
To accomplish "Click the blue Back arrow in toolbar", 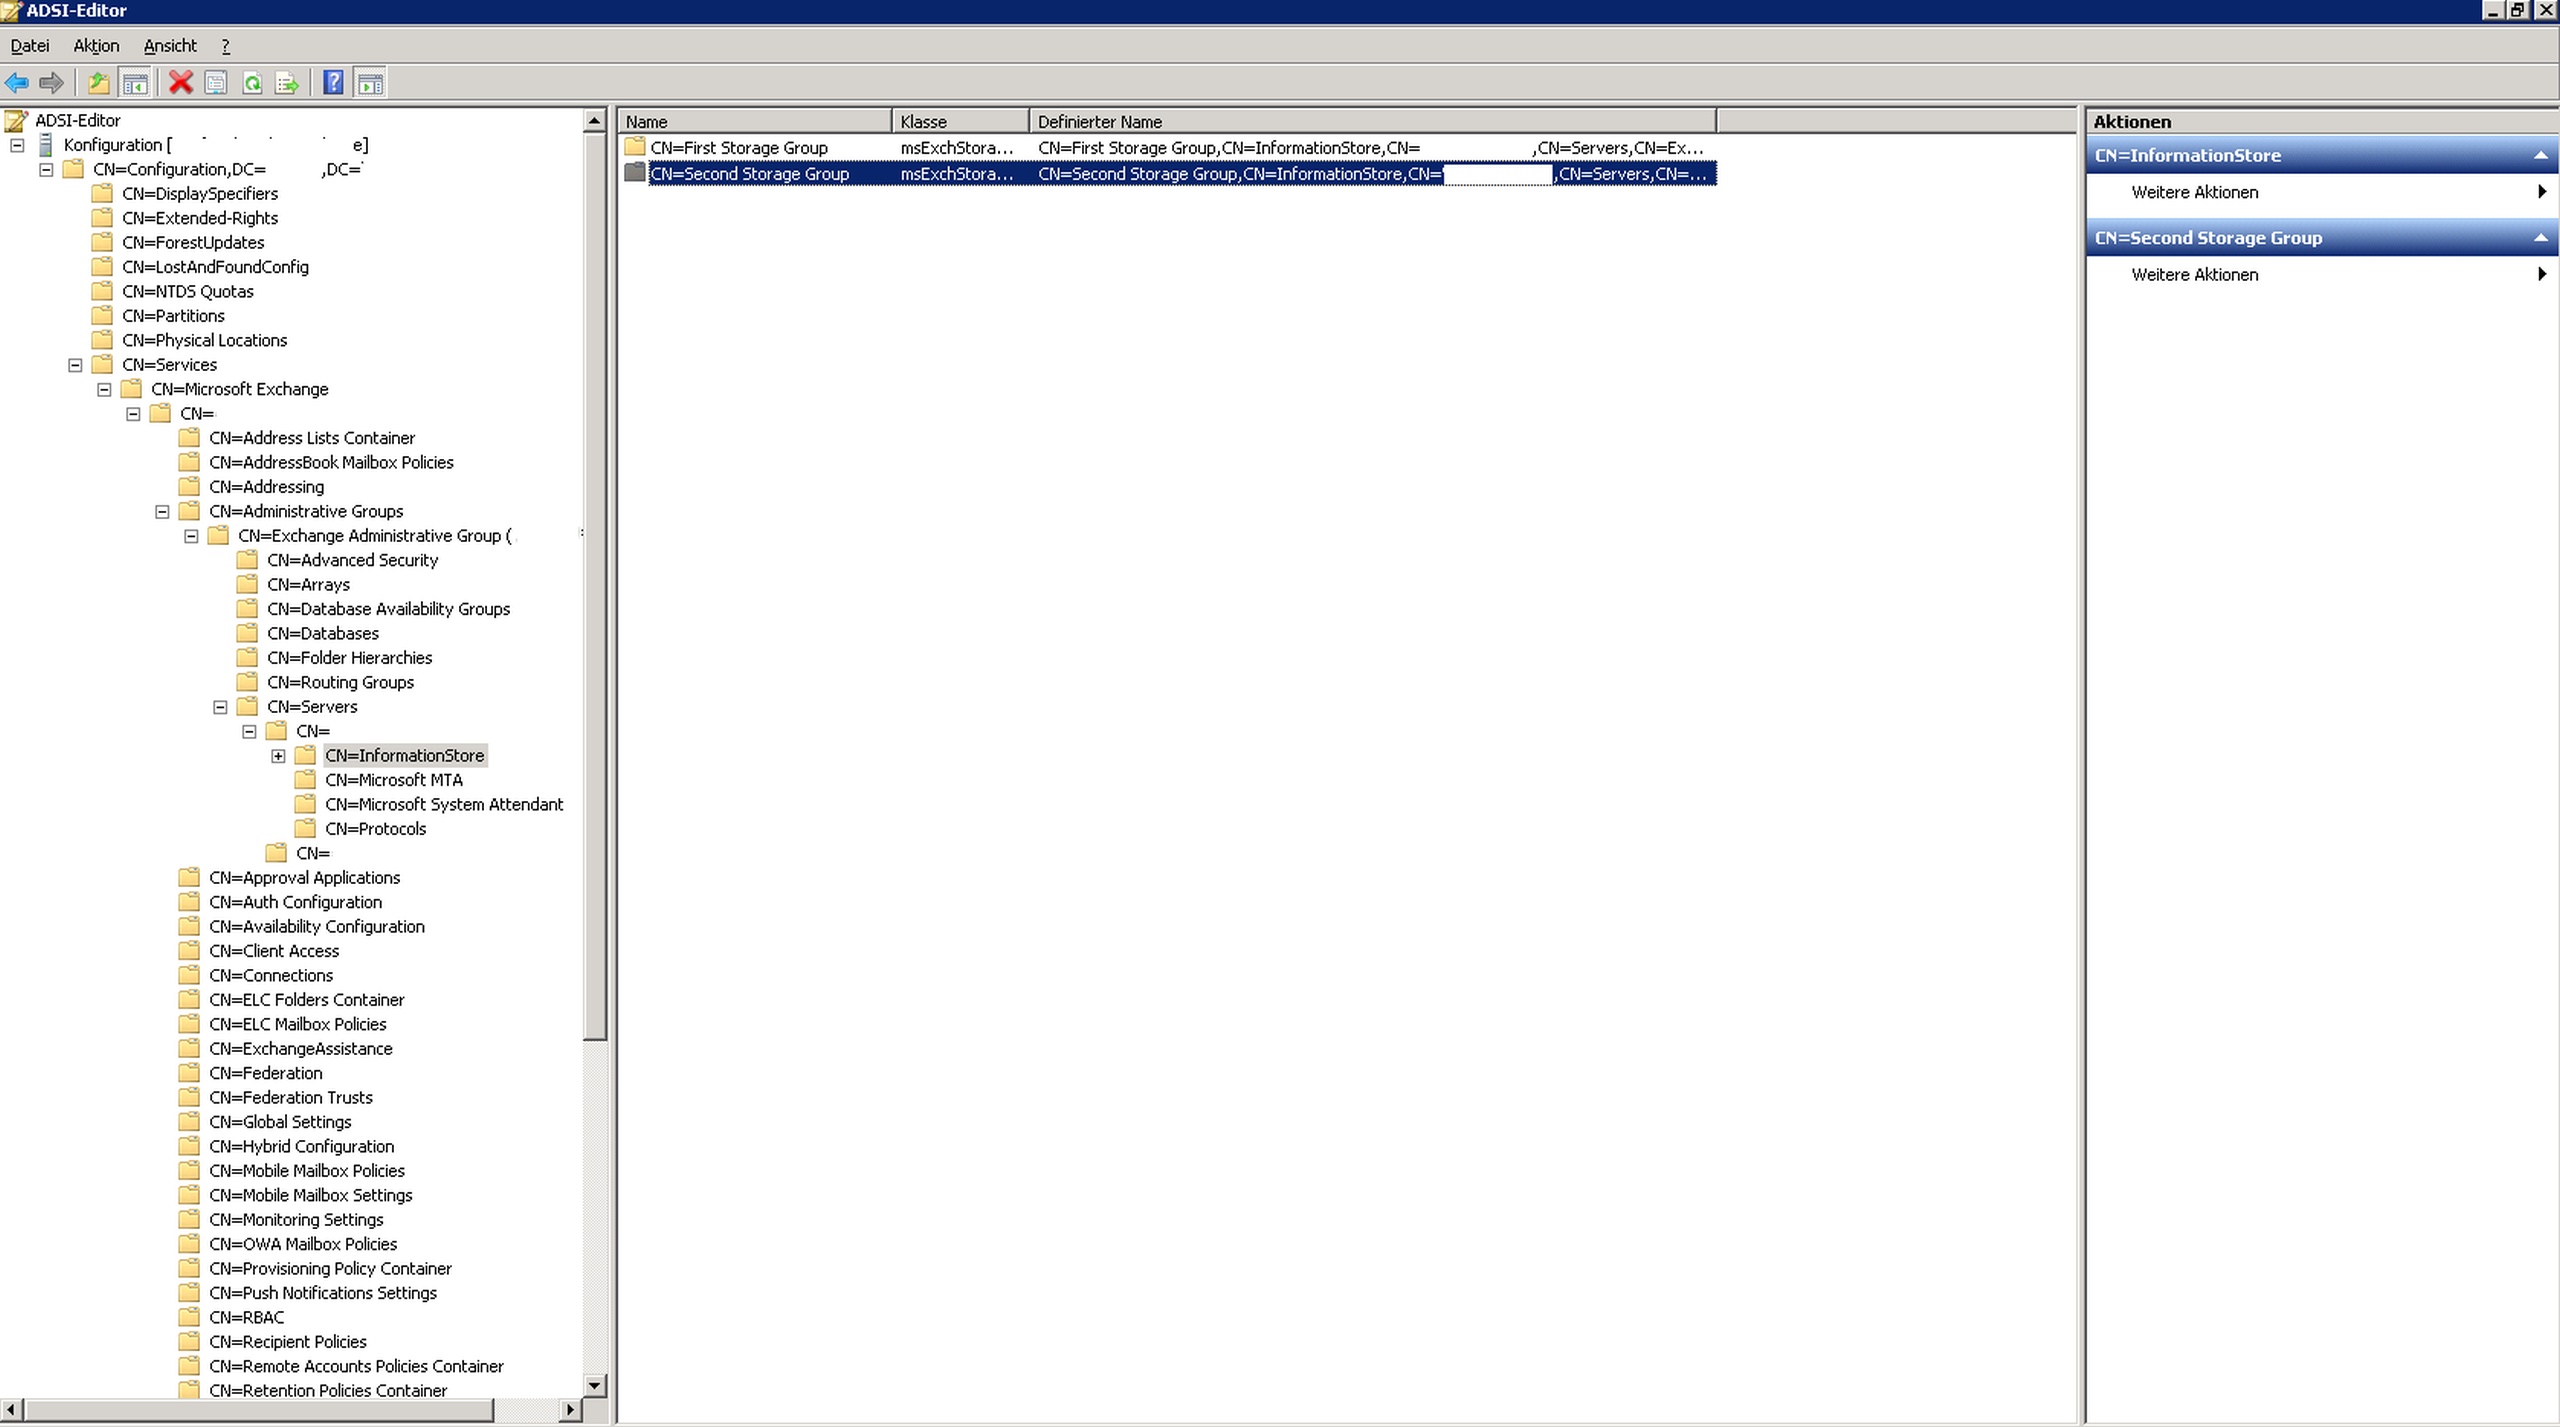I will click(x=17, y=83).
